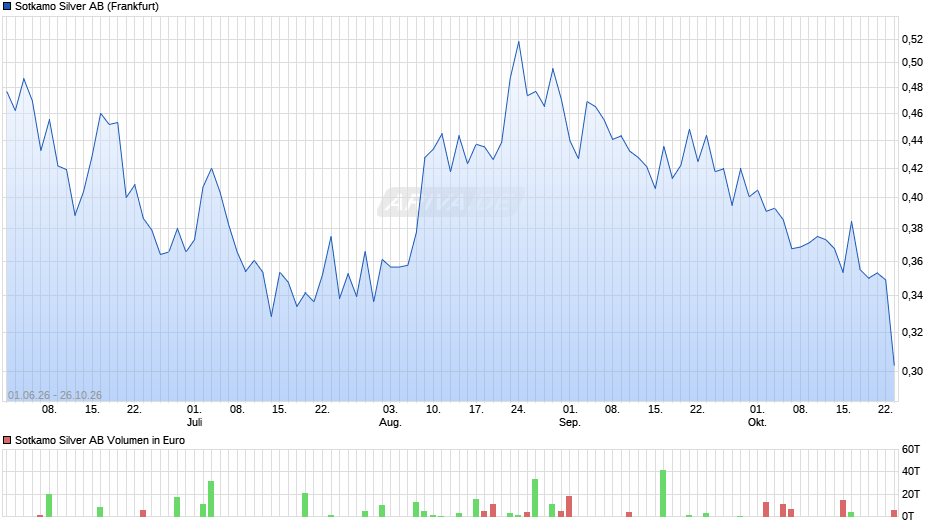This screenshot has height=526, width=940.
Task: Click the 60T volume axis label
Action: 911,449
